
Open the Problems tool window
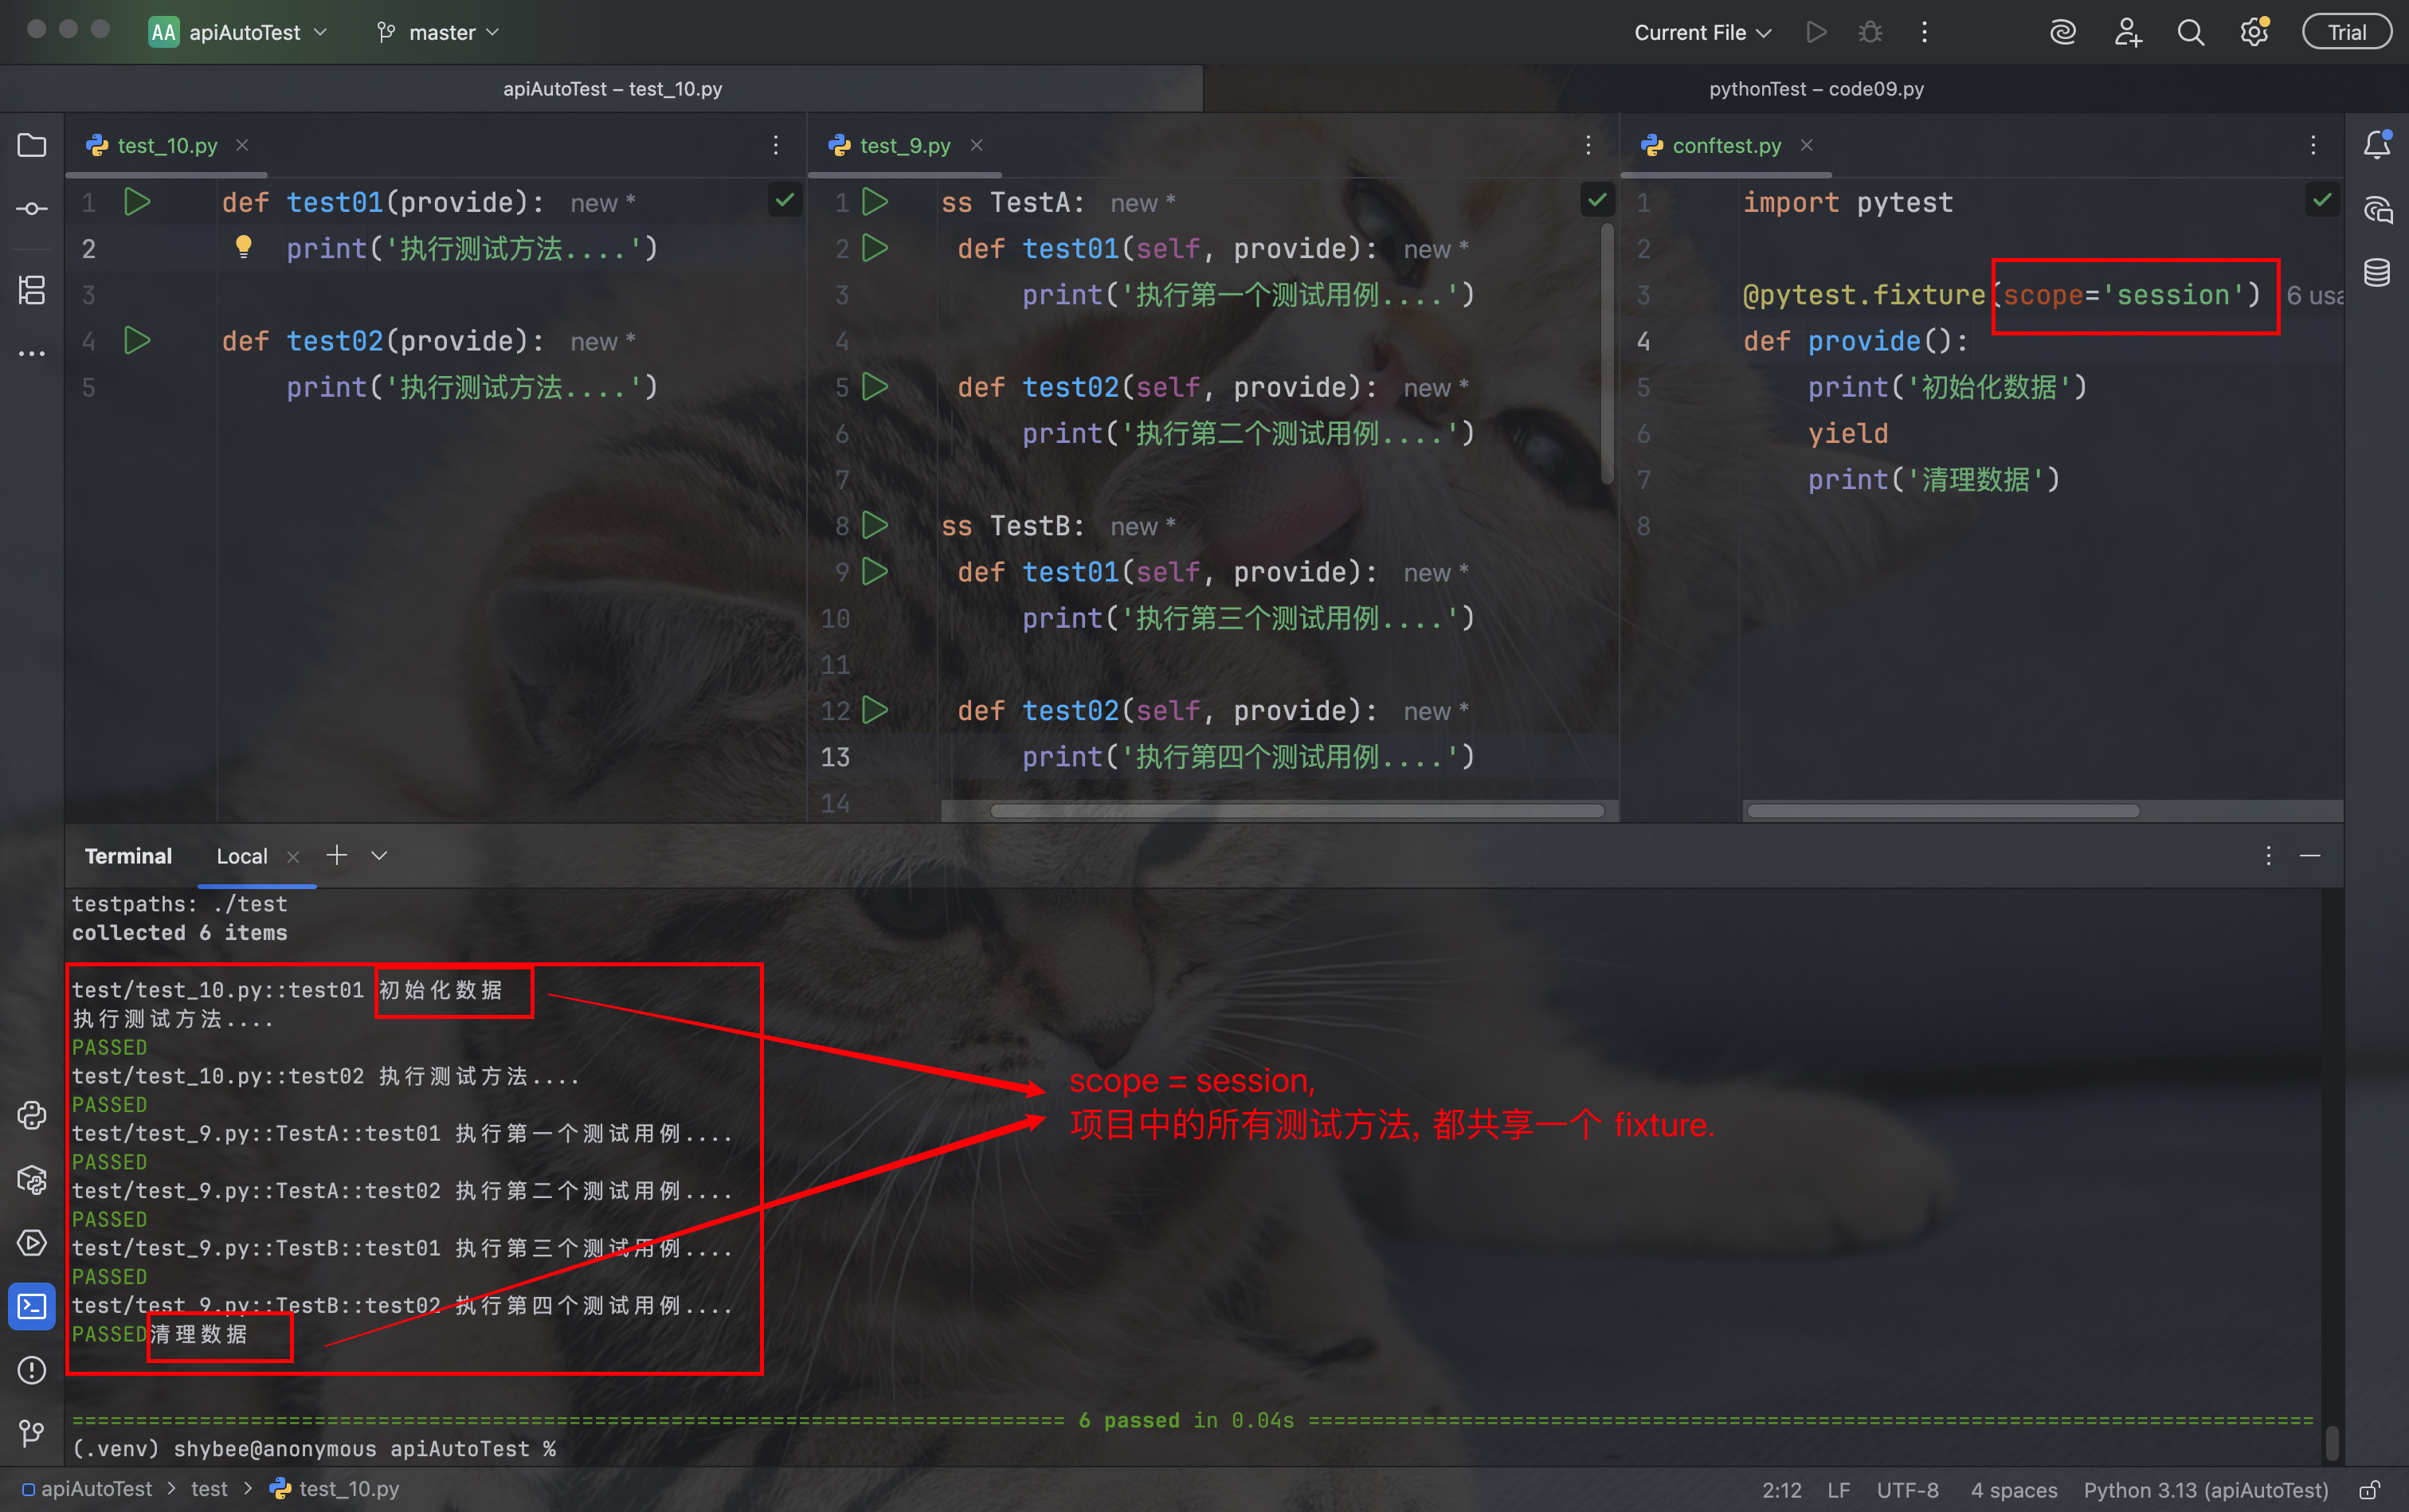pos(32,1370)
